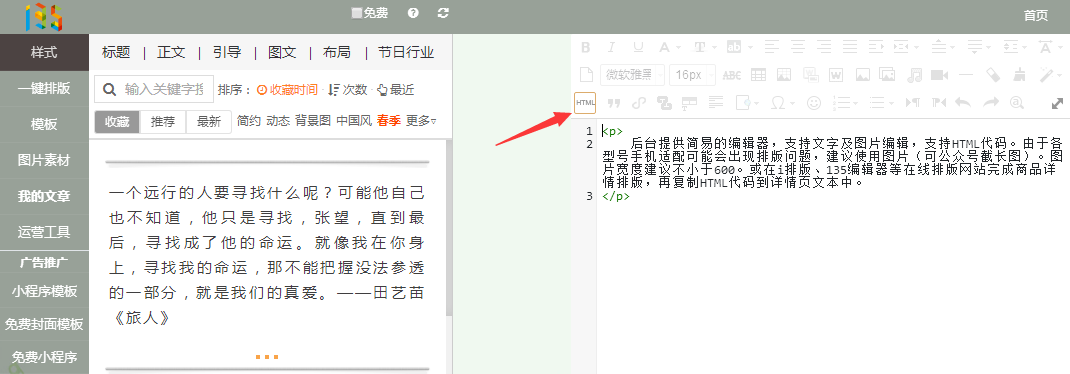Insert a single image

[x=863, y=74]
